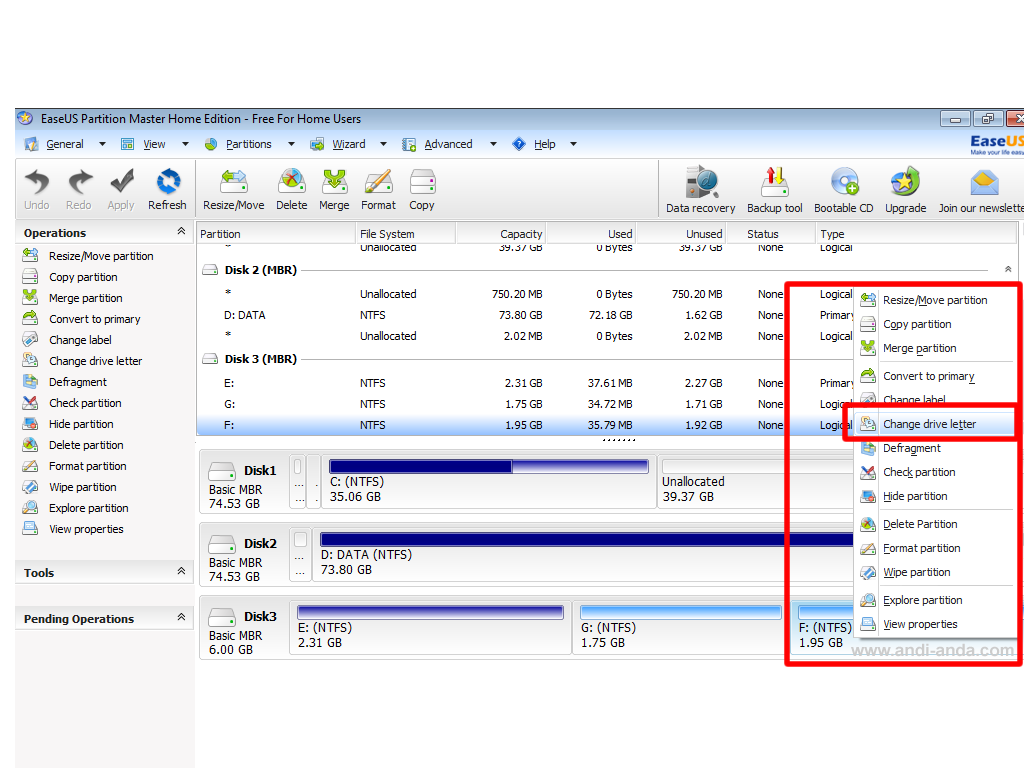Image resolution: width=1024 pixels, height=768 pixels.
Task: Sort by the Partition column header
Action: pos(276,234)
